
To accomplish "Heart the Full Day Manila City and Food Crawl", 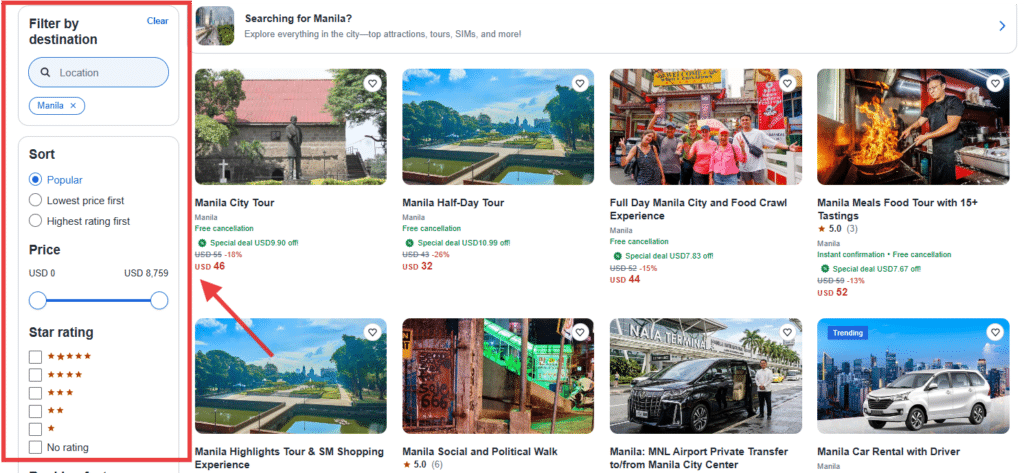I will (x=787, y=84).
